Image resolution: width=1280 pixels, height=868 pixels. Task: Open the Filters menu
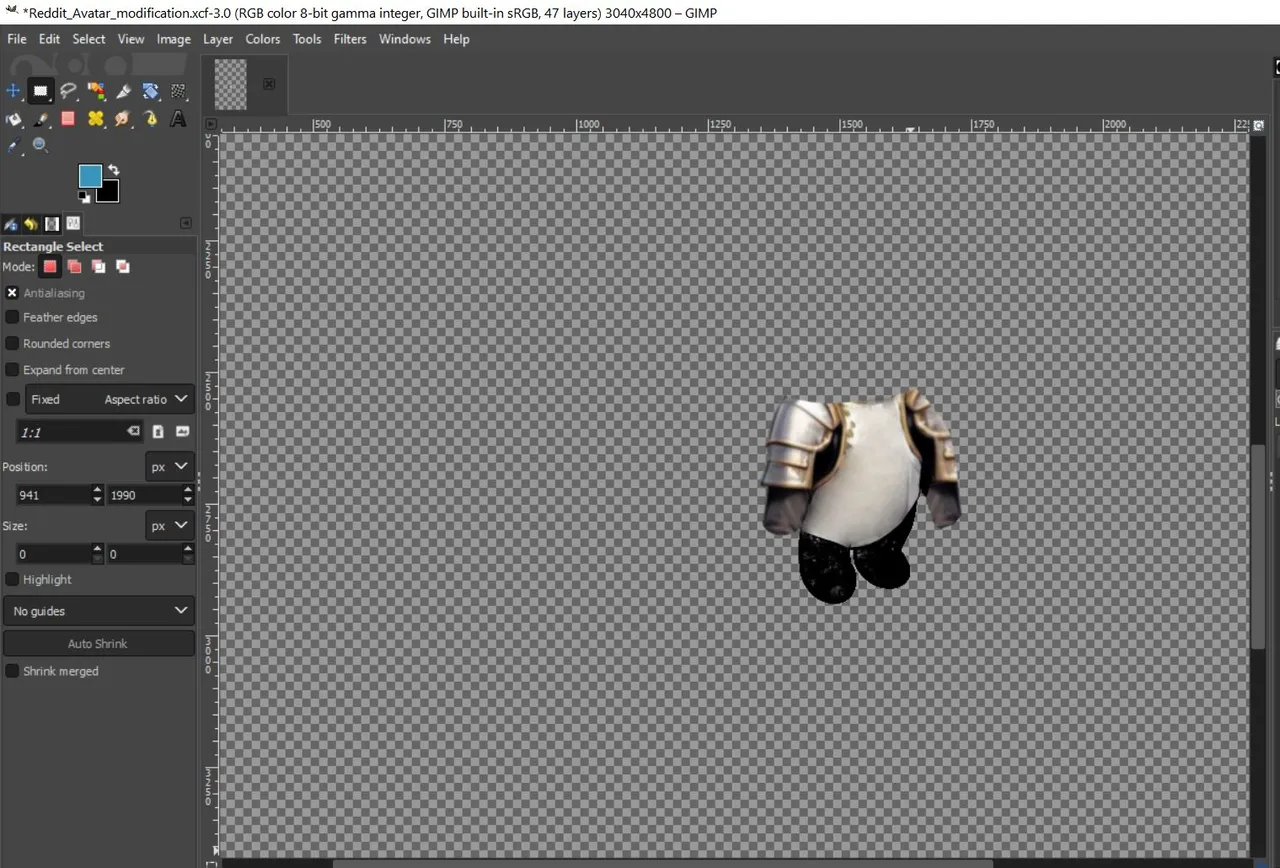[x=350, y=39]
